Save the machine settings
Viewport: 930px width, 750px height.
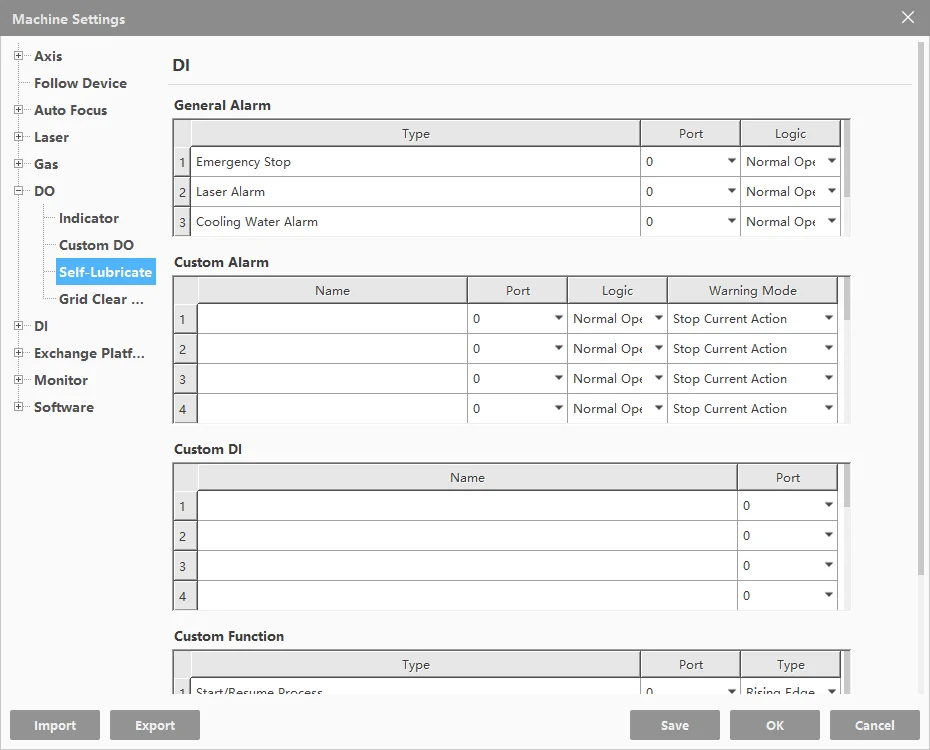(x=675, y=725)
